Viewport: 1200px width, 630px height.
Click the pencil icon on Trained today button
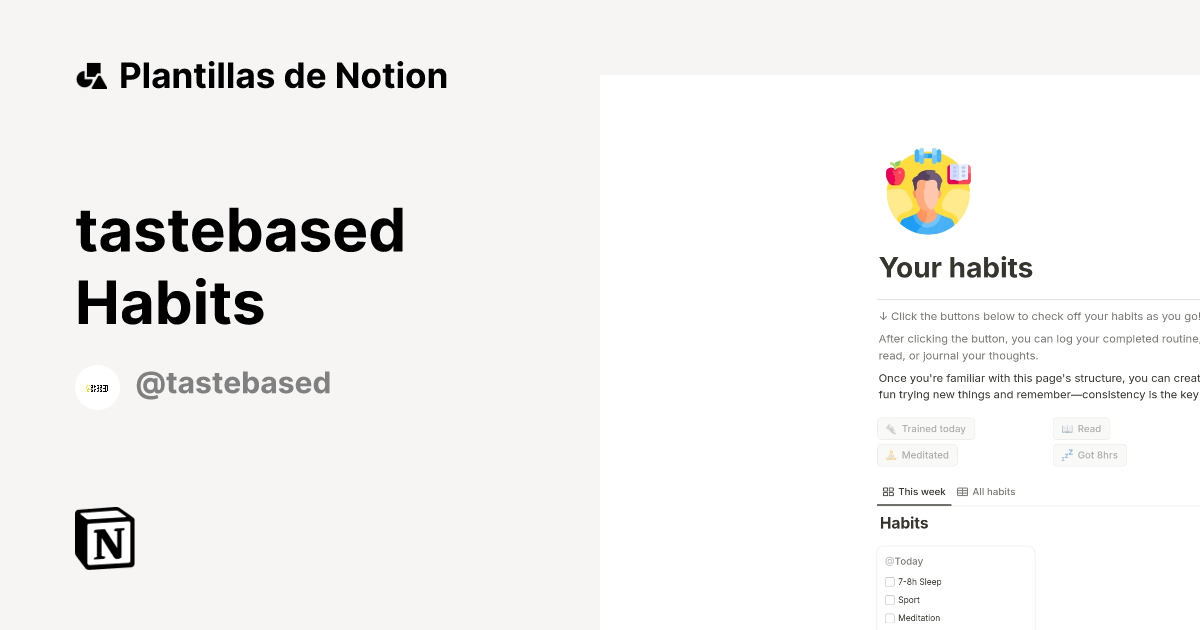pyautogui.click(x=890, y=428)
